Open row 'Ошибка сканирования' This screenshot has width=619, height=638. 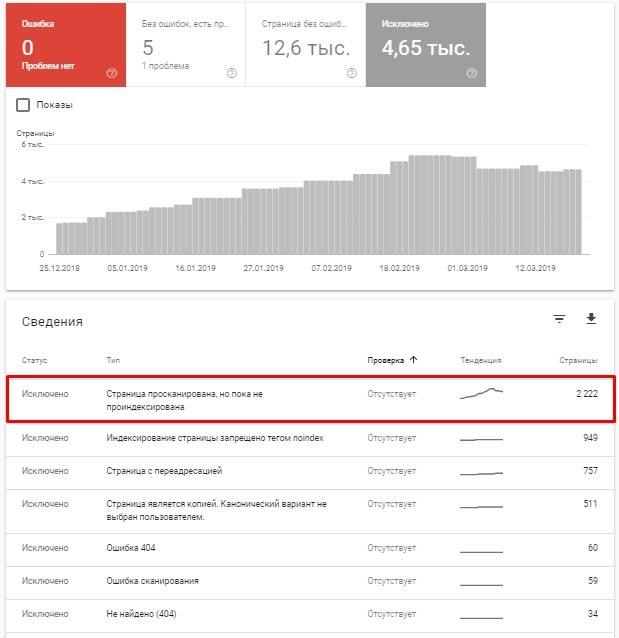[x=310, y=583]
